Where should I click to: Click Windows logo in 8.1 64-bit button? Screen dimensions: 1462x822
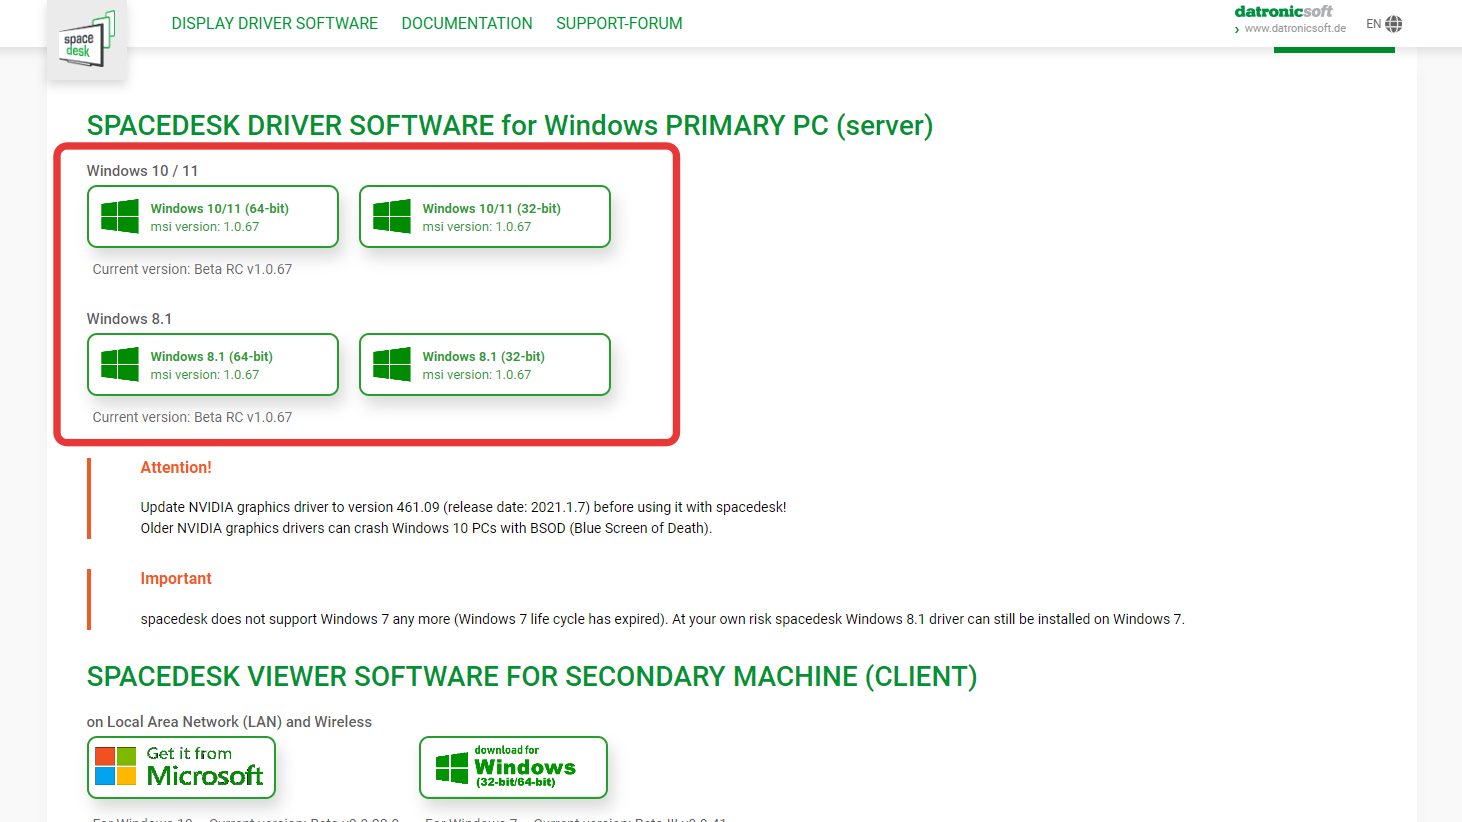pyautogui.click(x=120, y=364)
